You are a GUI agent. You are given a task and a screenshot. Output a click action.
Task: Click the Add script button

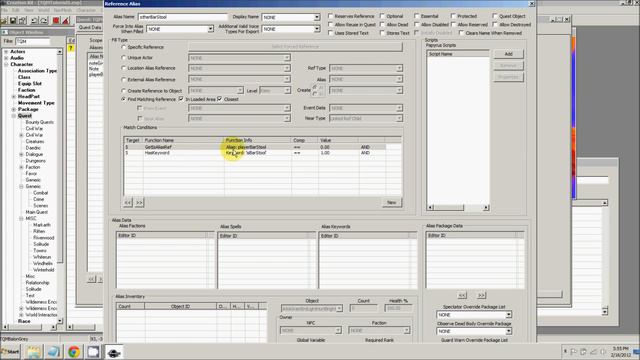tap(508, 54)
